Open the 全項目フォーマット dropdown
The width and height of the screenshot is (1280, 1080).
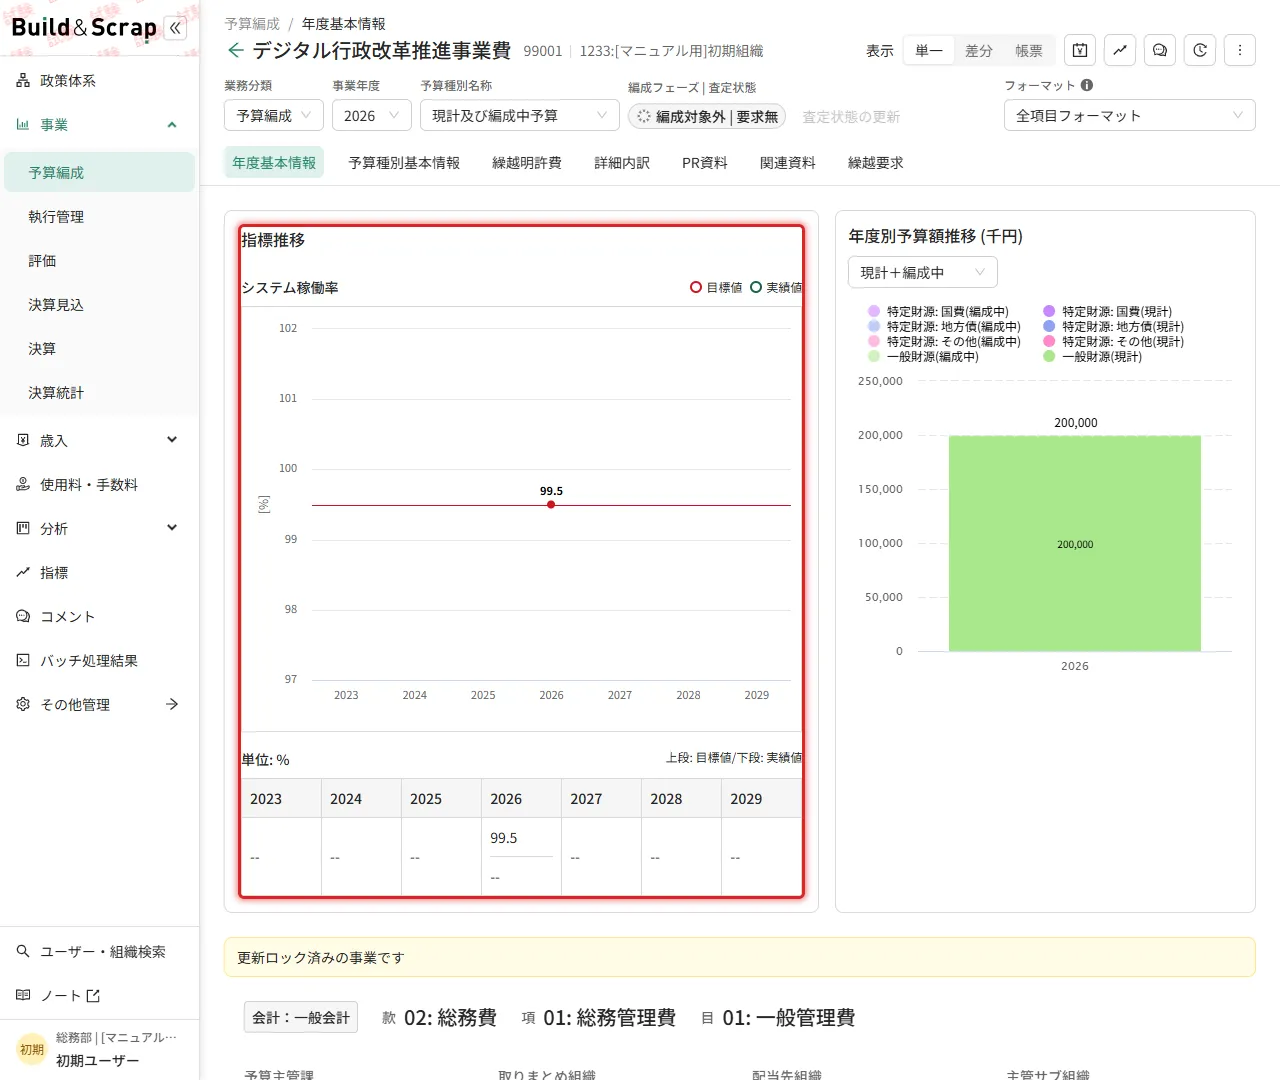pos(1130,116)
